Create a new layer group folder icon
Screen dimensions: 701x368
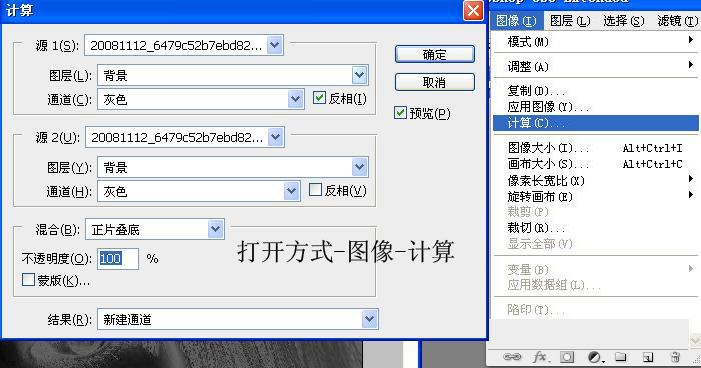tap(620, 356)
